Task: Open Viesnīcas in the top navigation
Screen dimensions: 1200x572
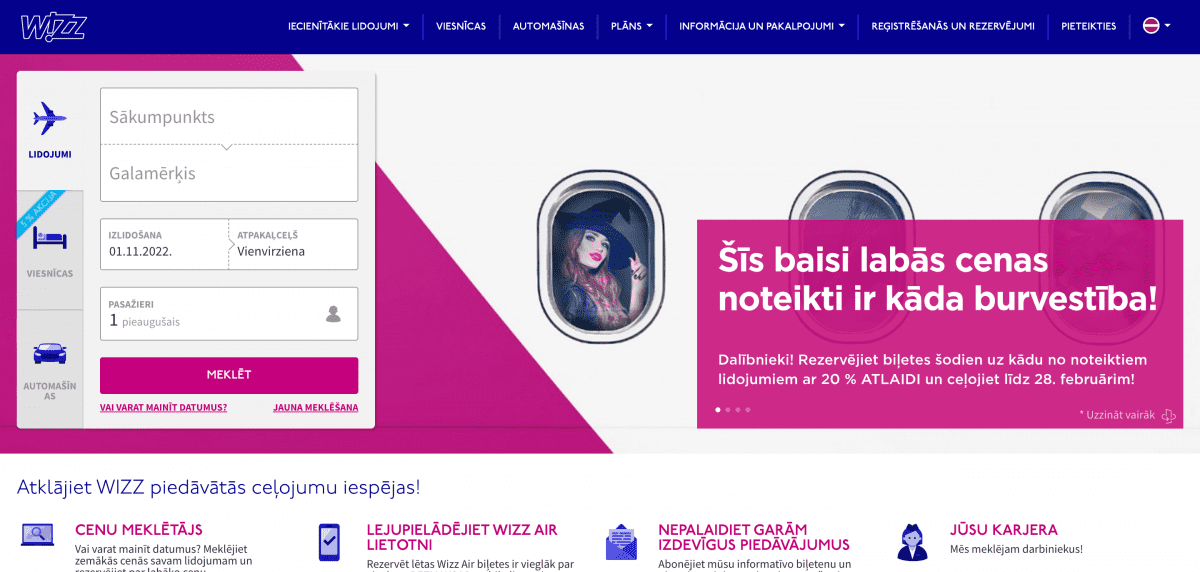Action: pos(461,26)
